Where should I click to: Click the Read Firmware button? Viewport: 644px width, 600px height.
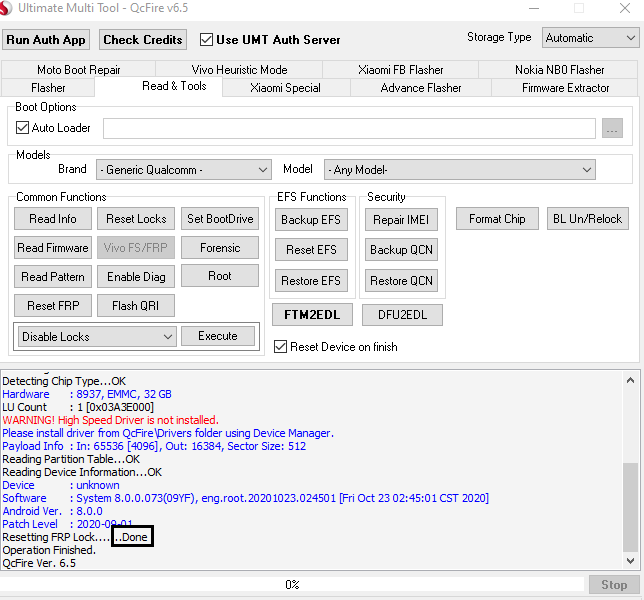(53, 248)
